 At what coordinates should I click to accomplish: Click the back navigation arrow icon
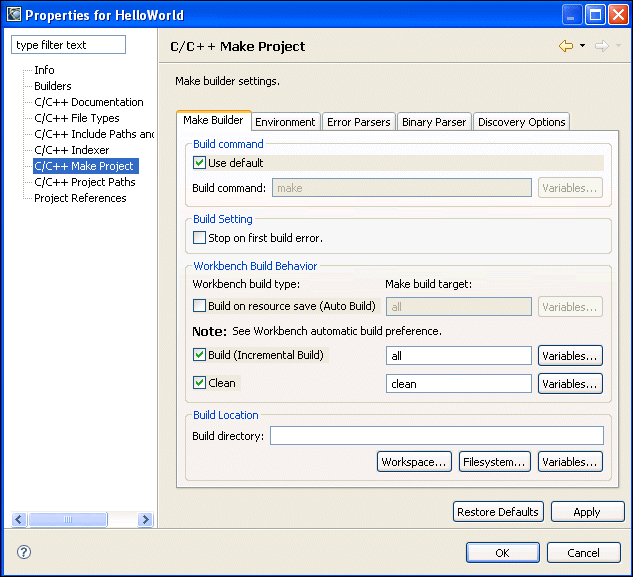click(566, 46)
